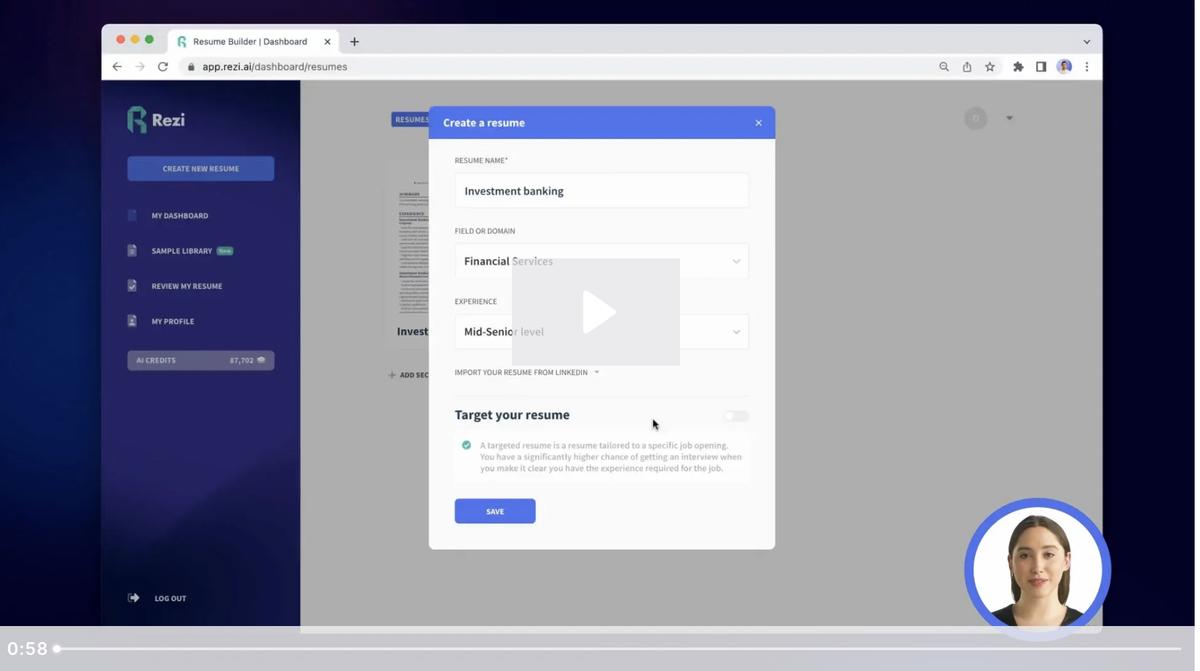This screenshot has width=1200, height=671.
Task: Click the browser reload icon
Action: pyautogui.click(x=163, y=67)
